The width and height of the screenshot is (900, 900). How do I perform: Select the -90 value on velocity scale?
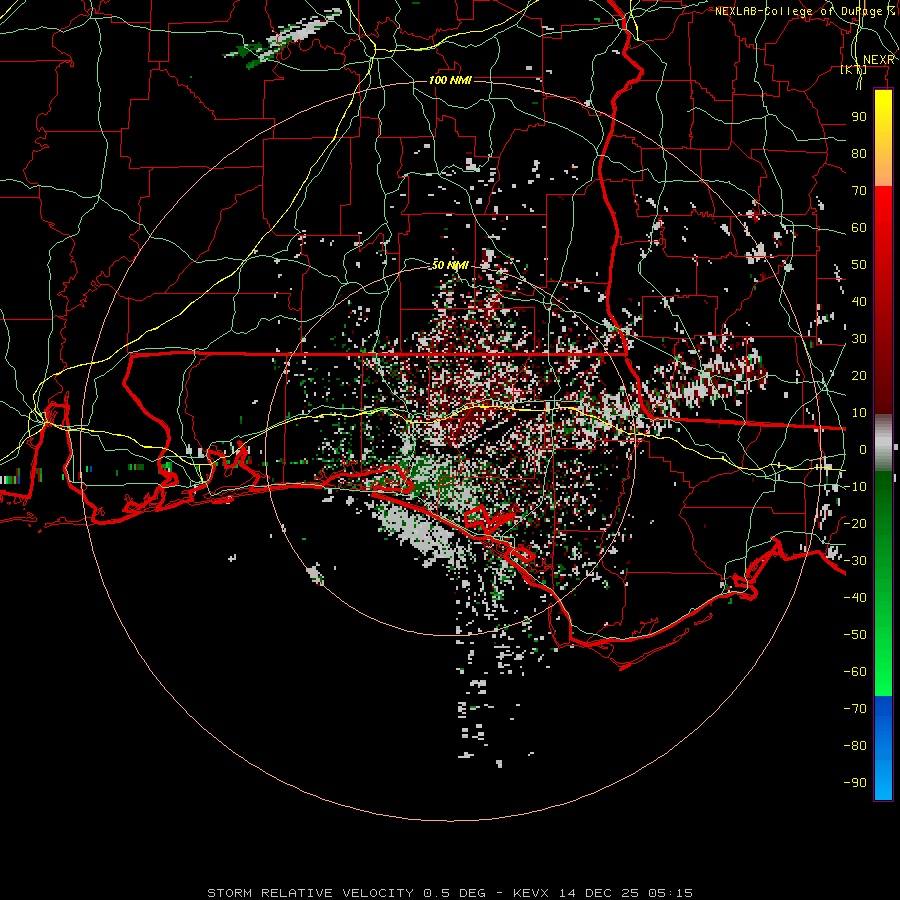855,783
